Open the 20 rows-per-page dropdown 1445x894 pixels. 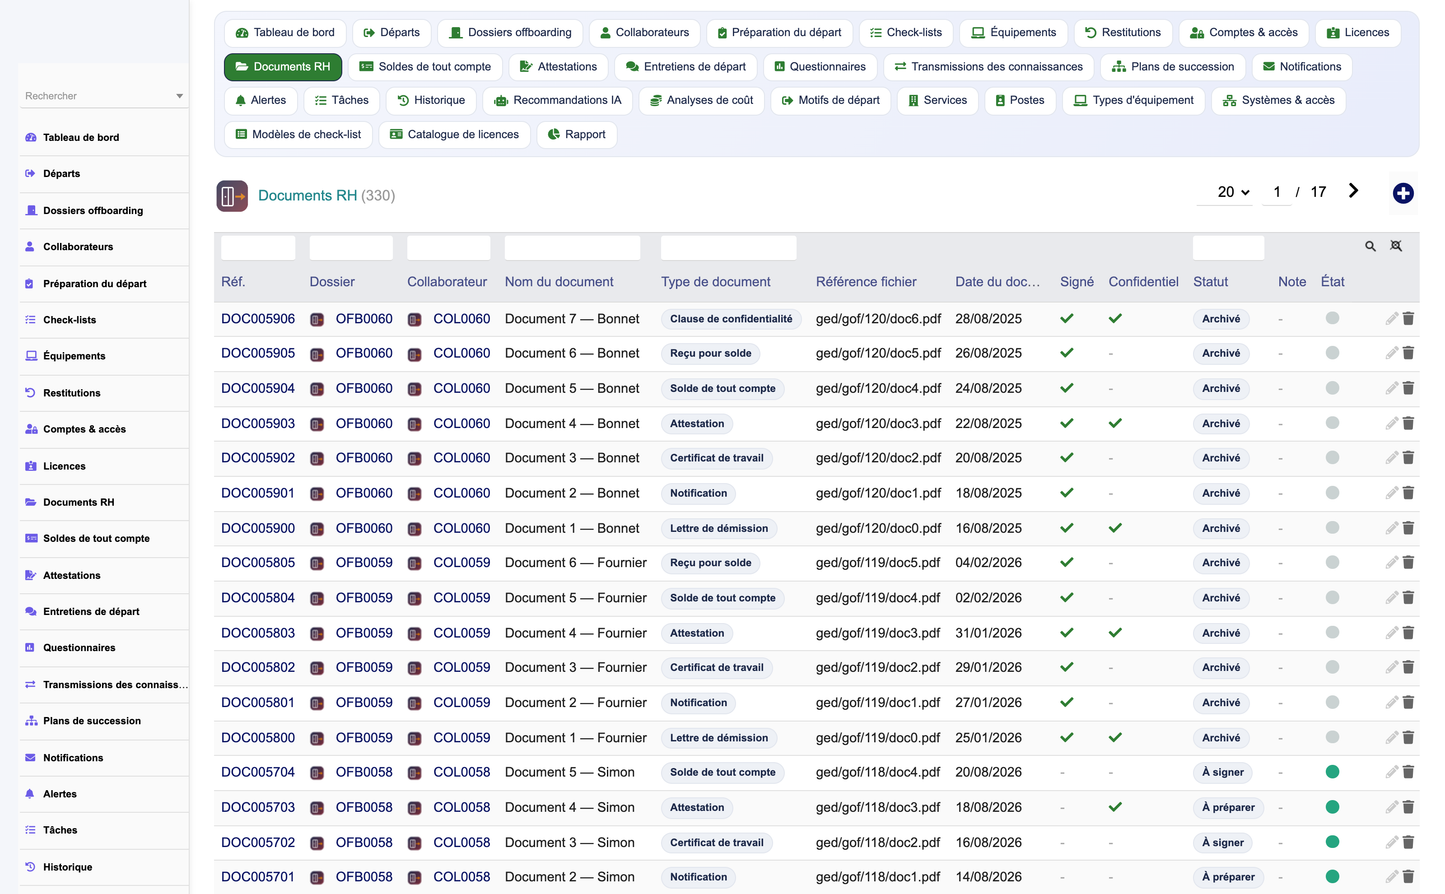pyautogui.click(x=1233, y=192)
